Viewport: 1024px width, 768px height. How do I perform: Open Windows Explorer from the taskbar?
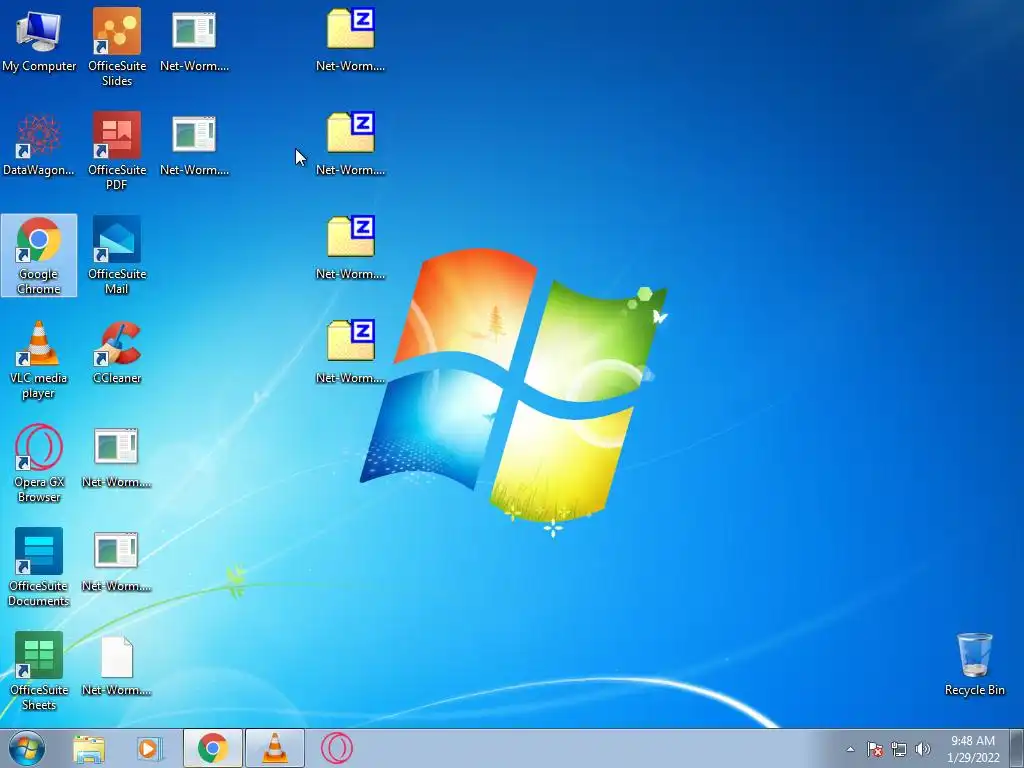click(x=89, y=748)
